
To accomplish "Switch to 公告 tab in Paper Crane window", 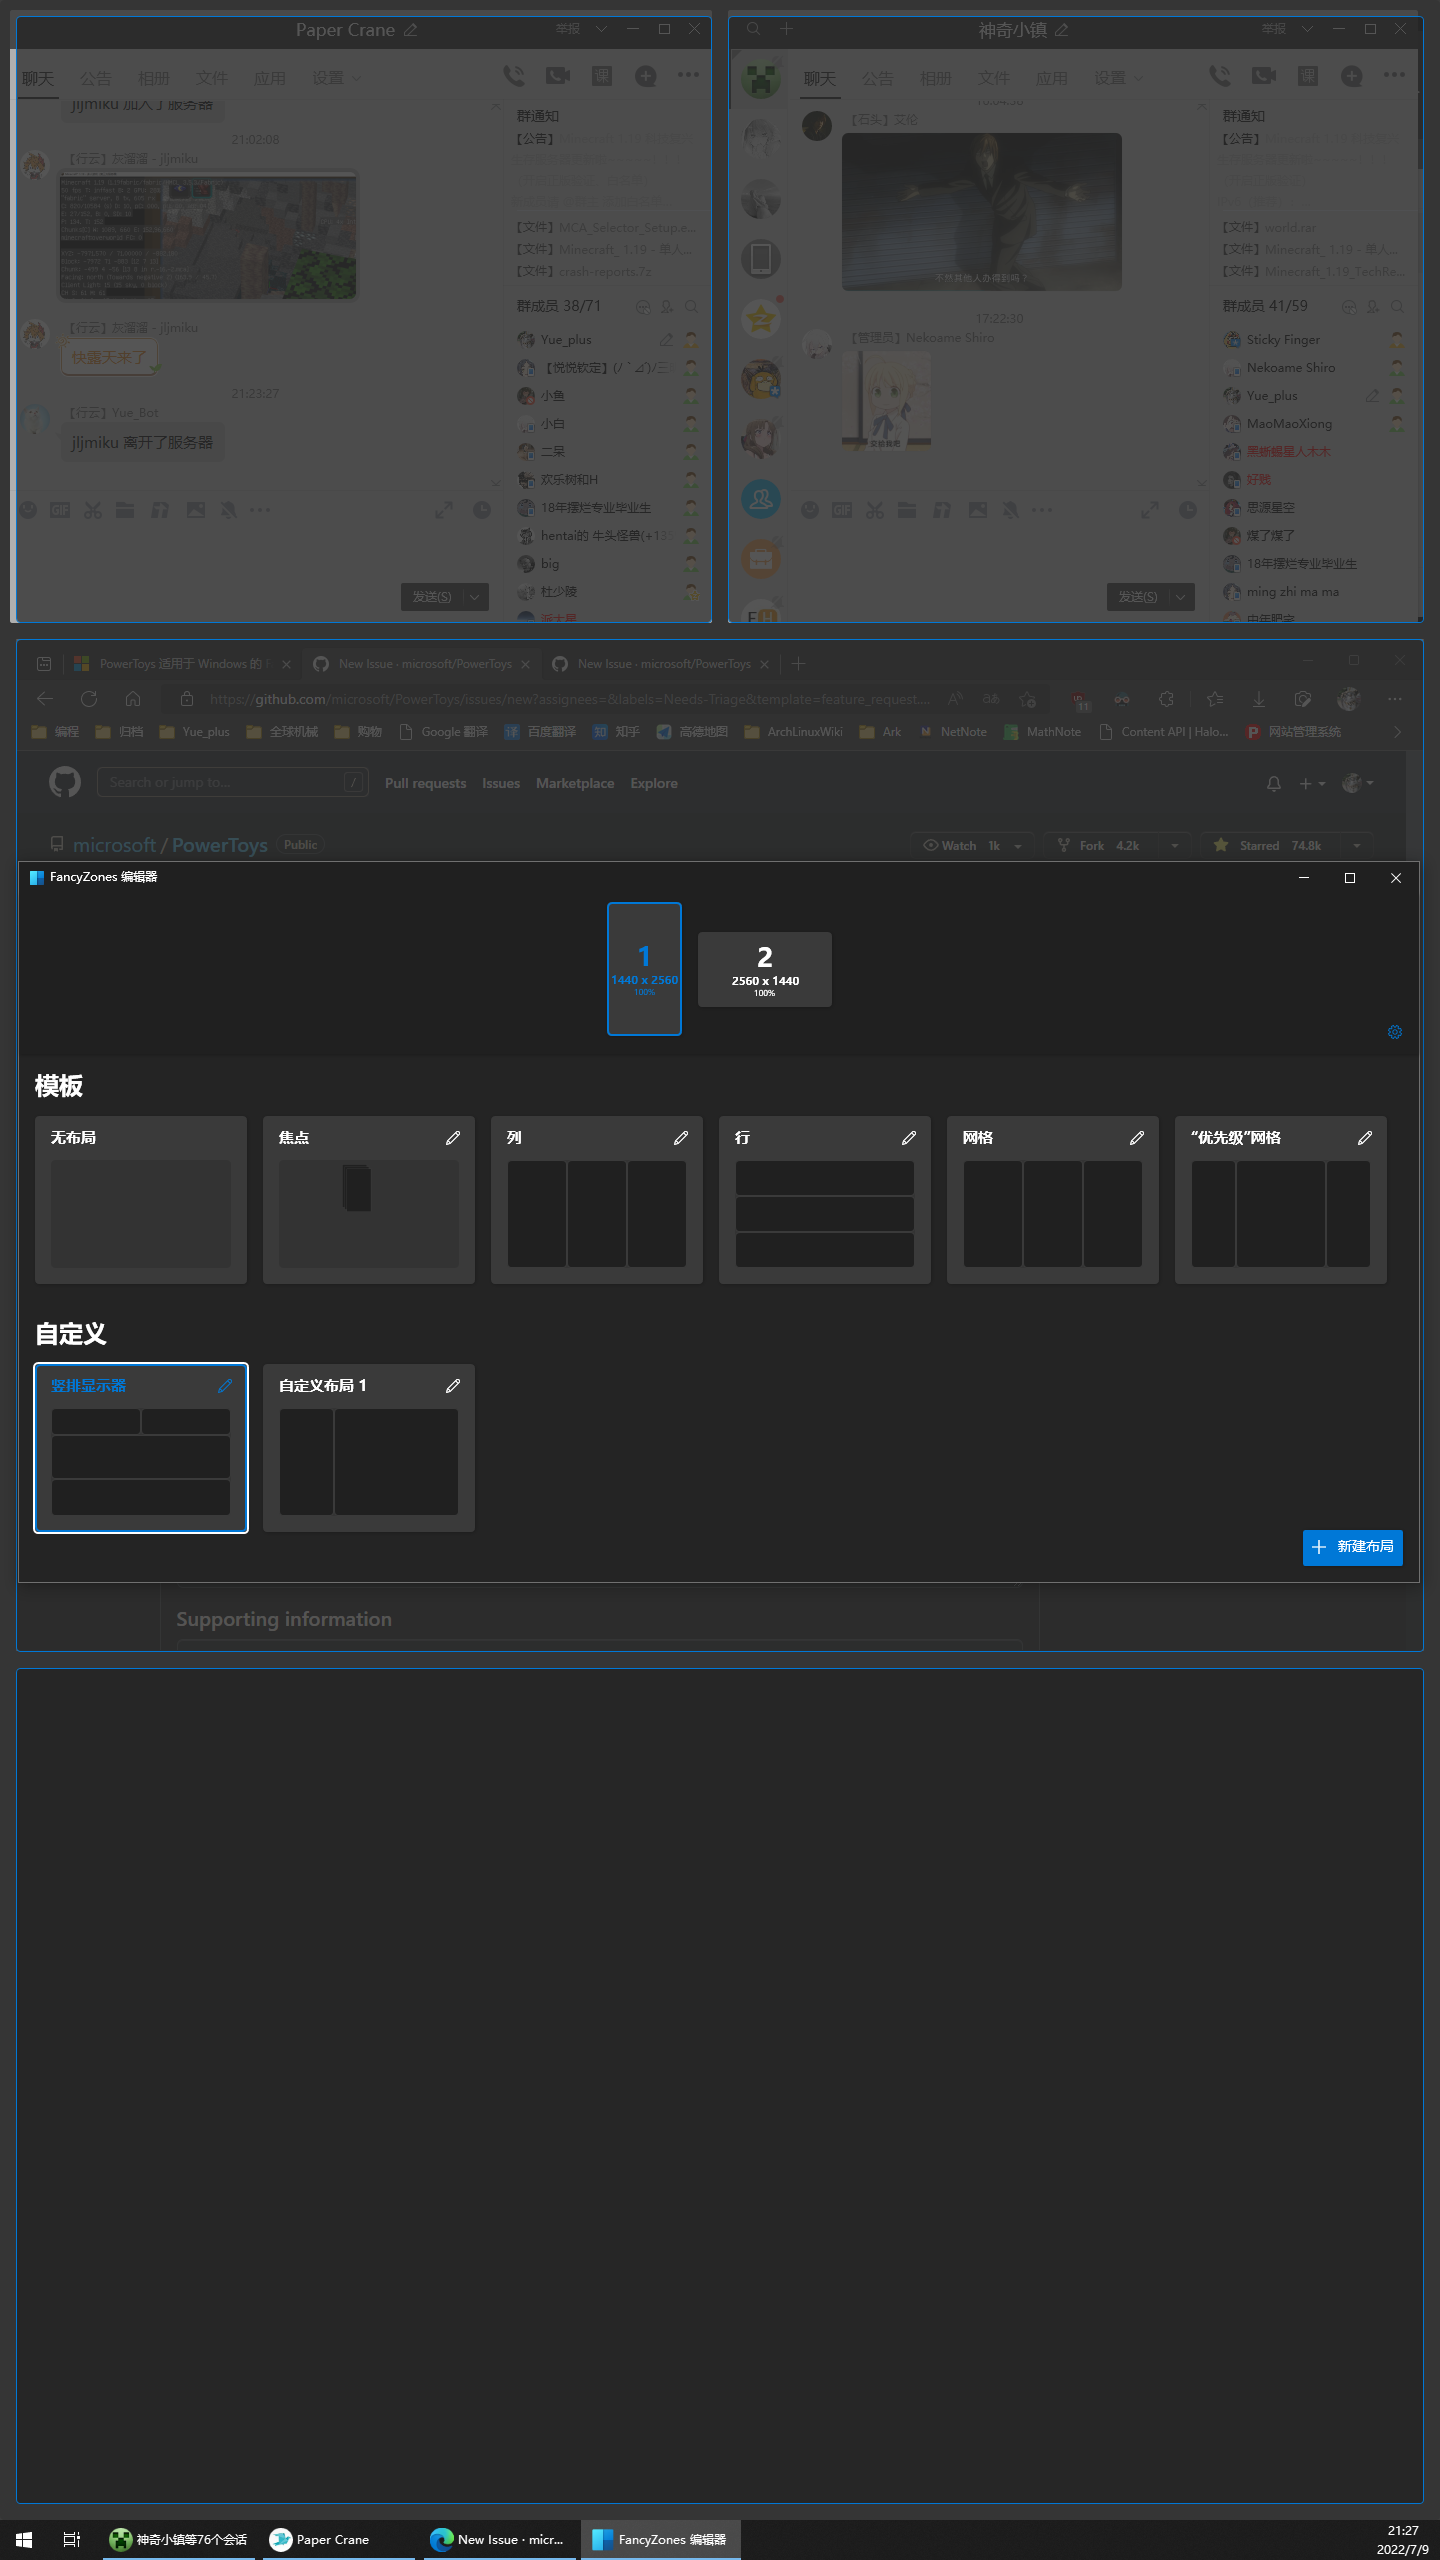I will pos(96,78).
